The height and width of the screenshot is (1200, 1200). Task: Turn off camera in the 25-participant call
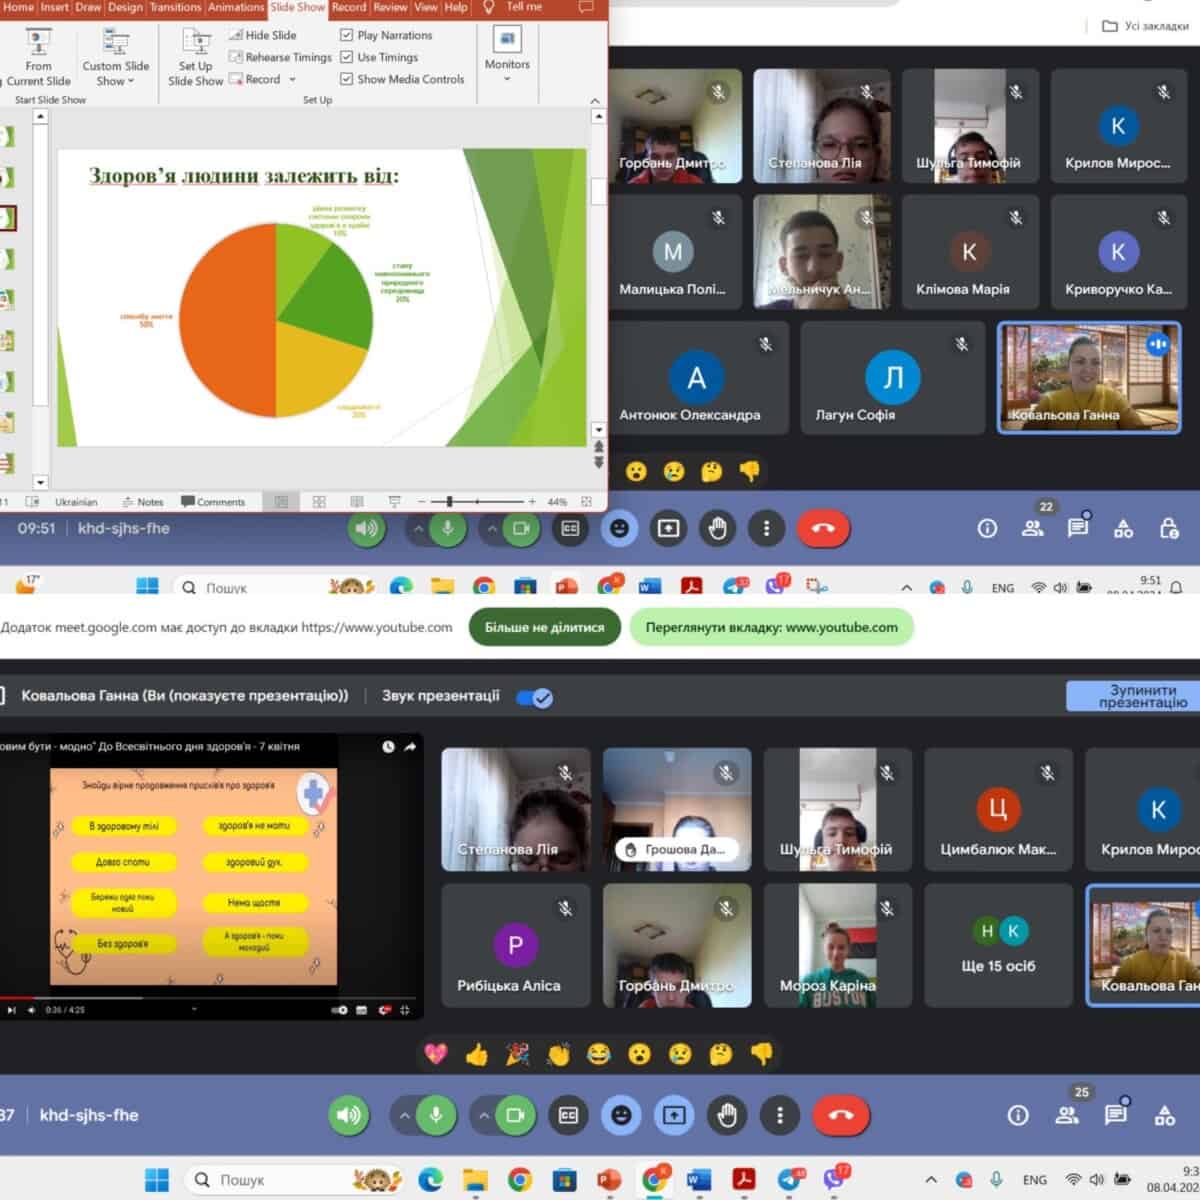516,1115
